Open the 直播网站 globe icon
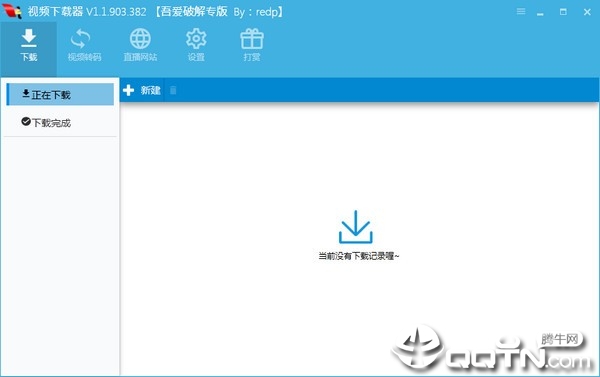600x377 pixels. [140, 39]
